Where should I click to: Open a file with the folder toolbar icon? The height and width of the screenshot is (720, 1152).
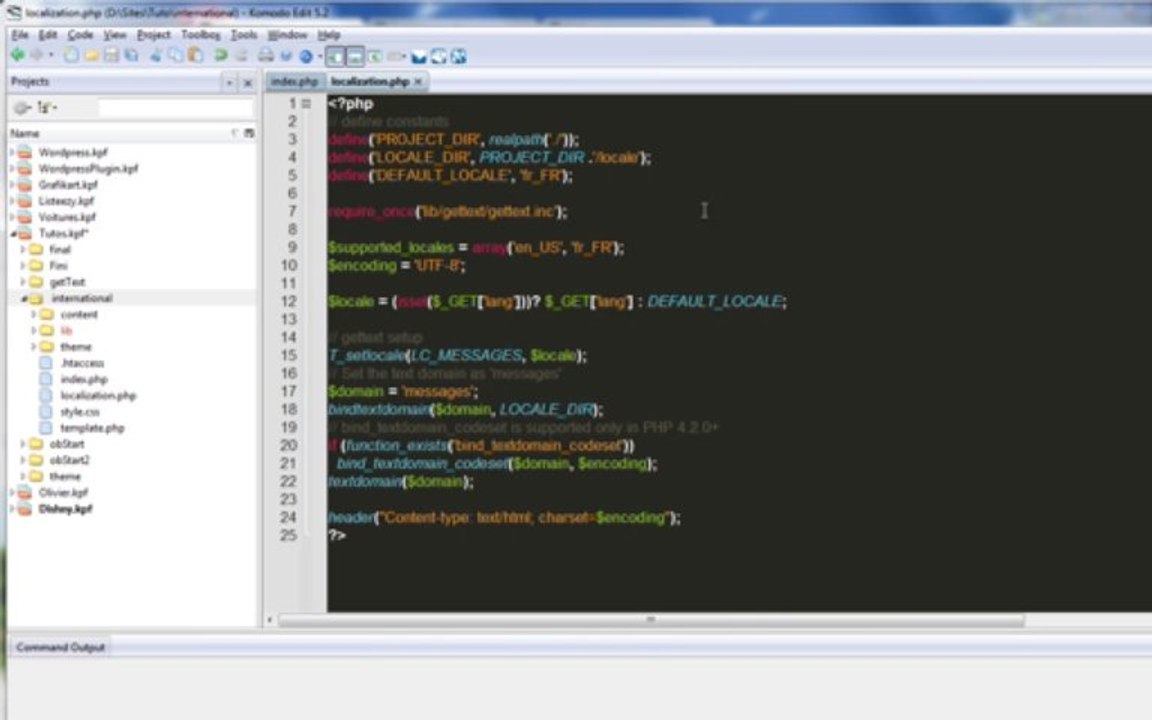pos(92,55)
